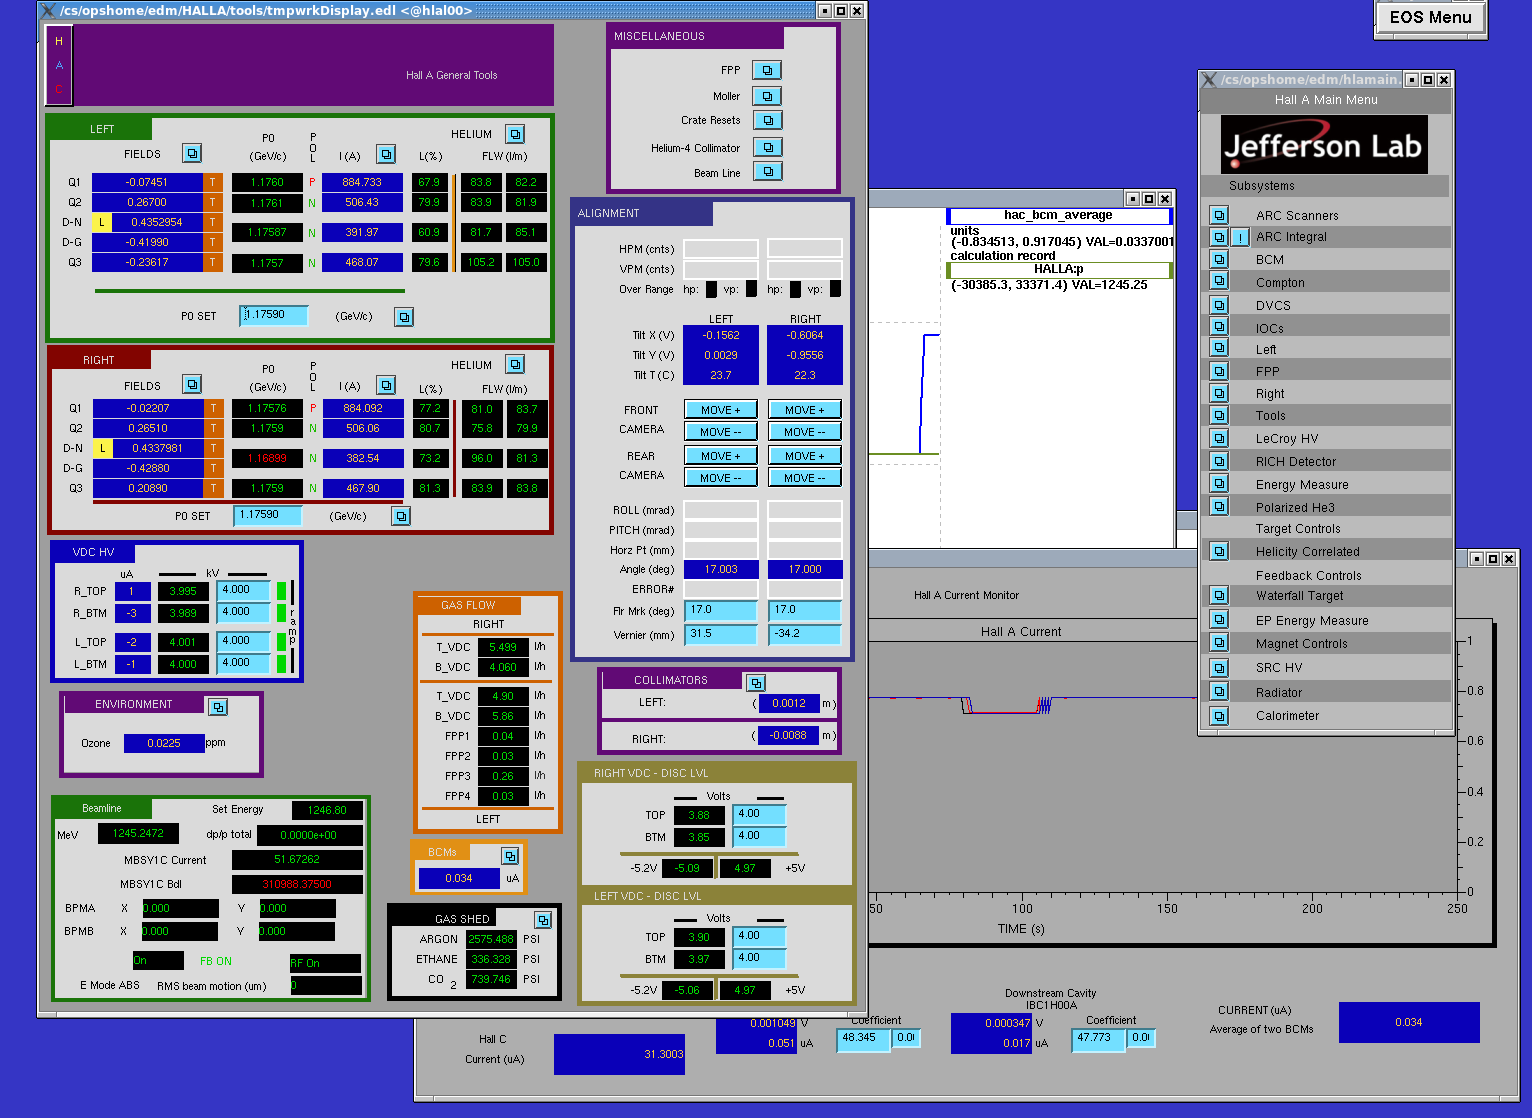Click RIGHT rear camera MOVE + button
The image size is (1532, 1118).
coord(805,455)
